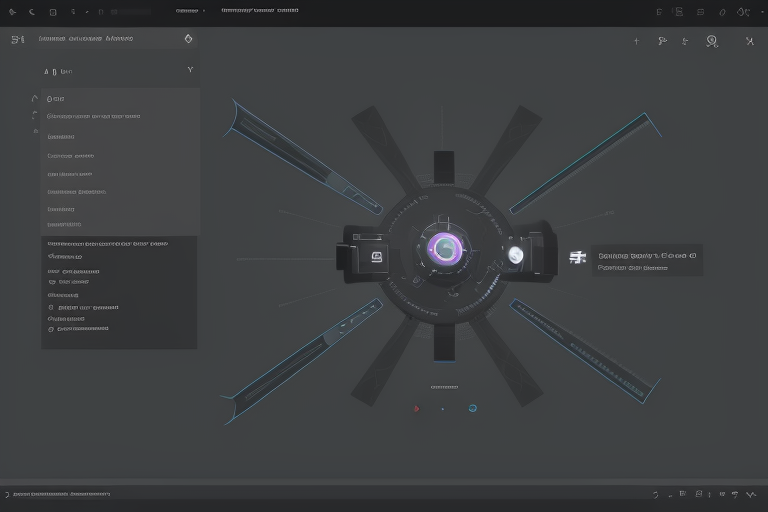Expand the first arc-marked row in the panel

coord(35,99)
